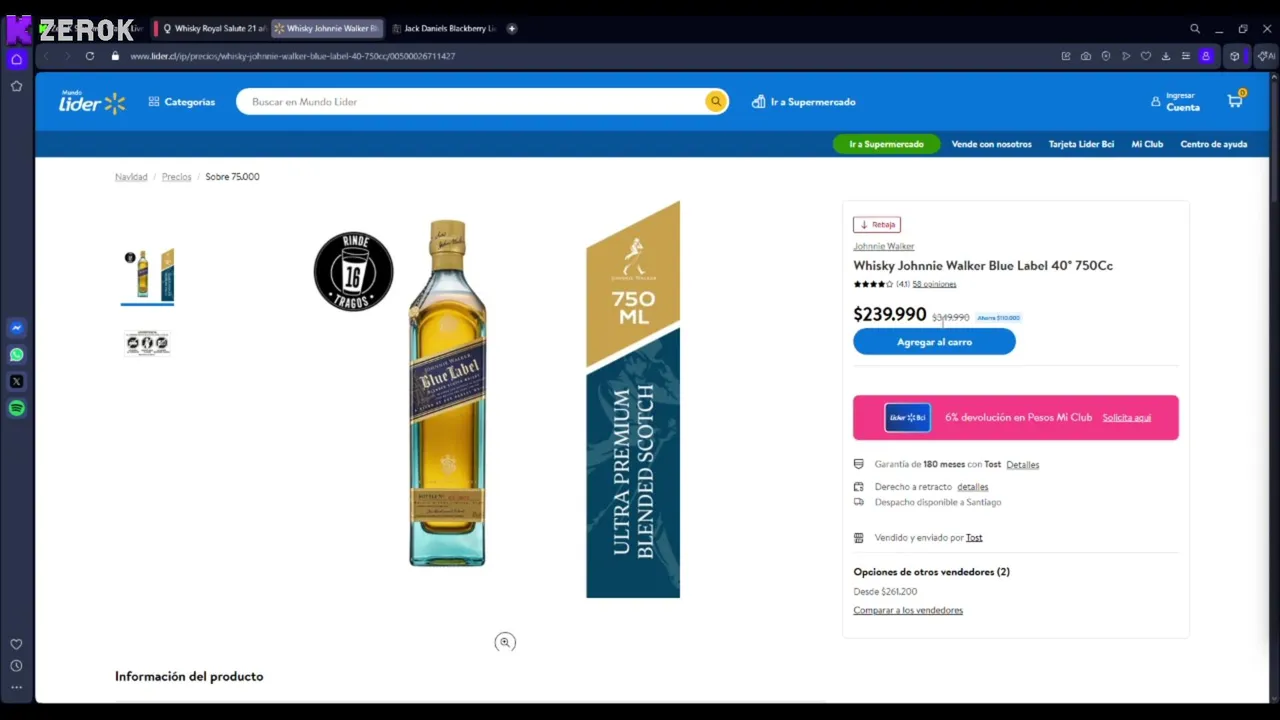Go to Precios breadcrumb

[x=177, y=177]
